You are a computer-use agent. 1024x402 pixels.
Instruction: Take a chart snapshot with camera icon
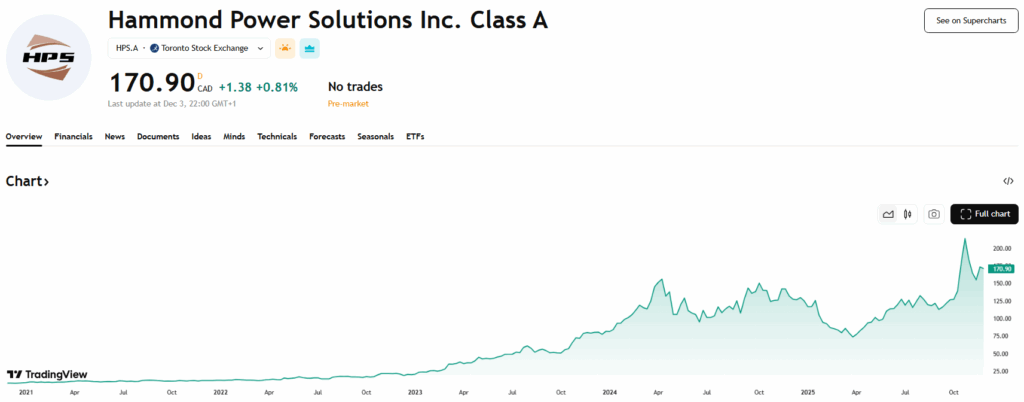[933, 214]
